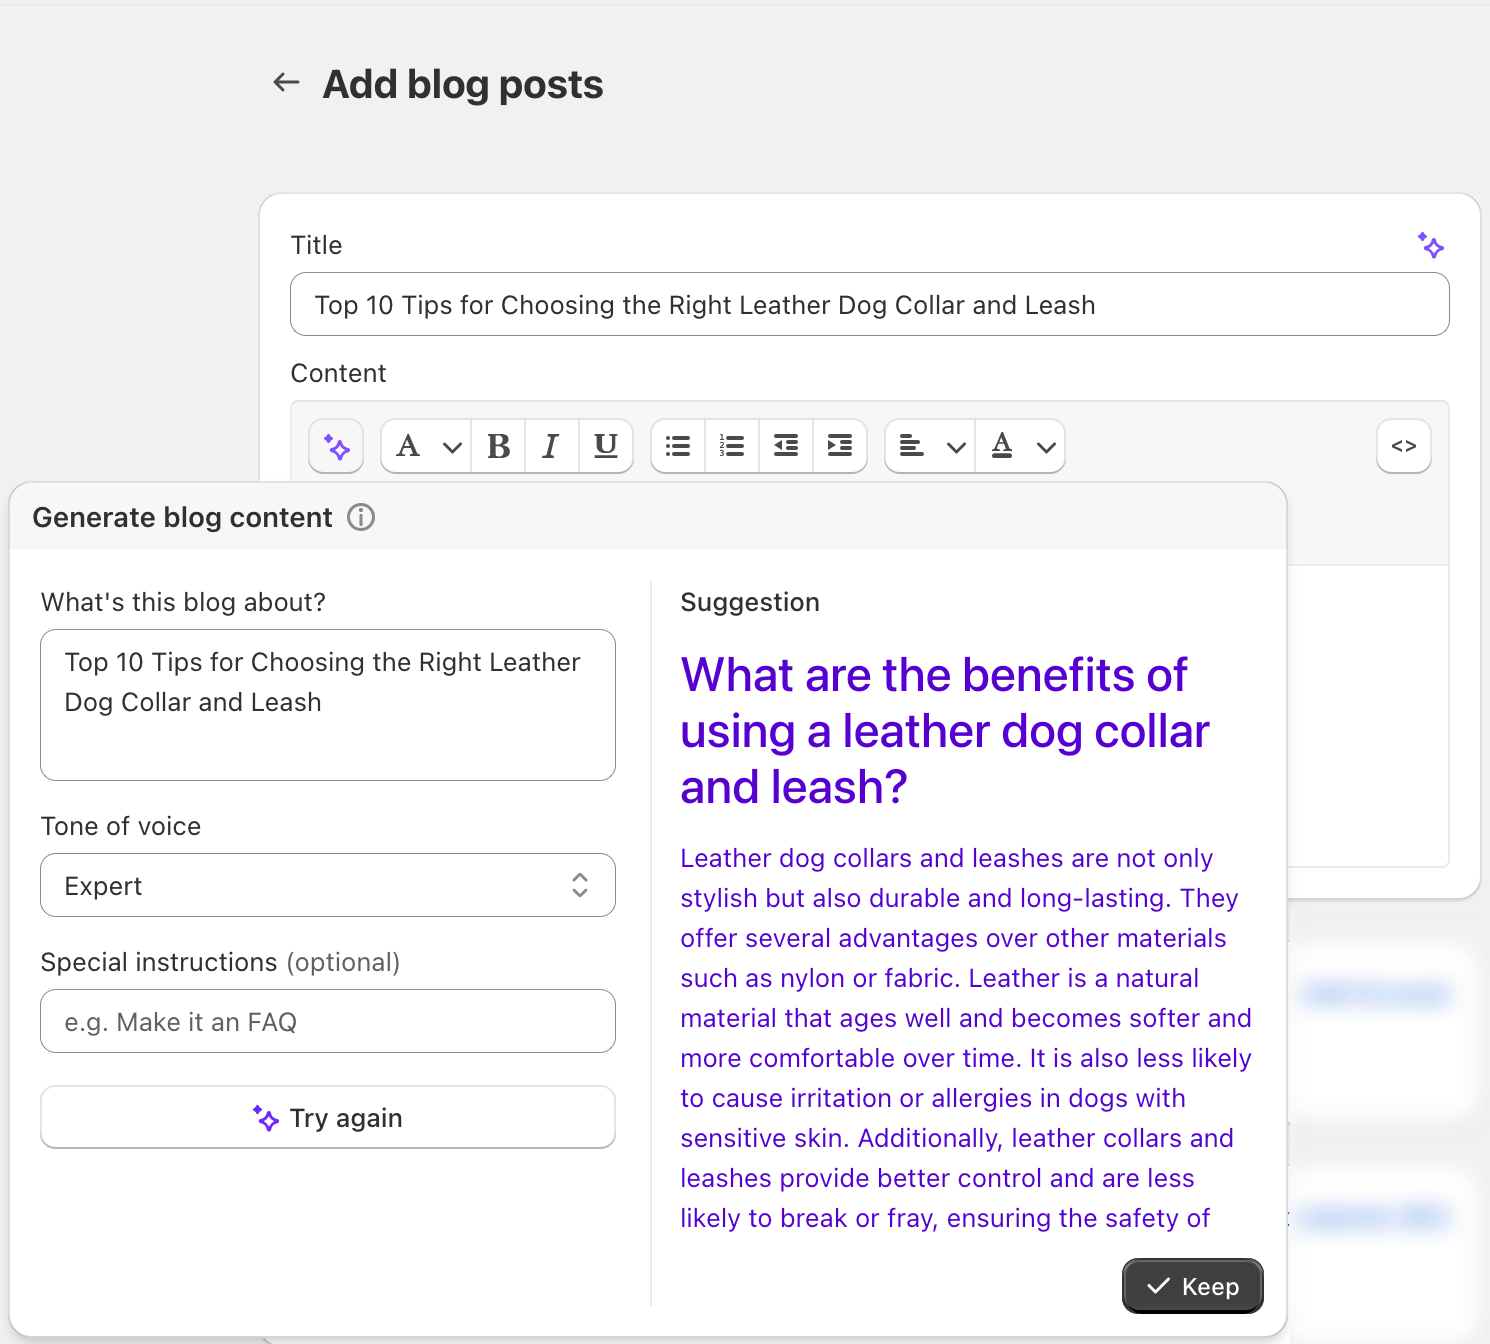Show the HTML source view
1490x1344 pixels.
1404,446
